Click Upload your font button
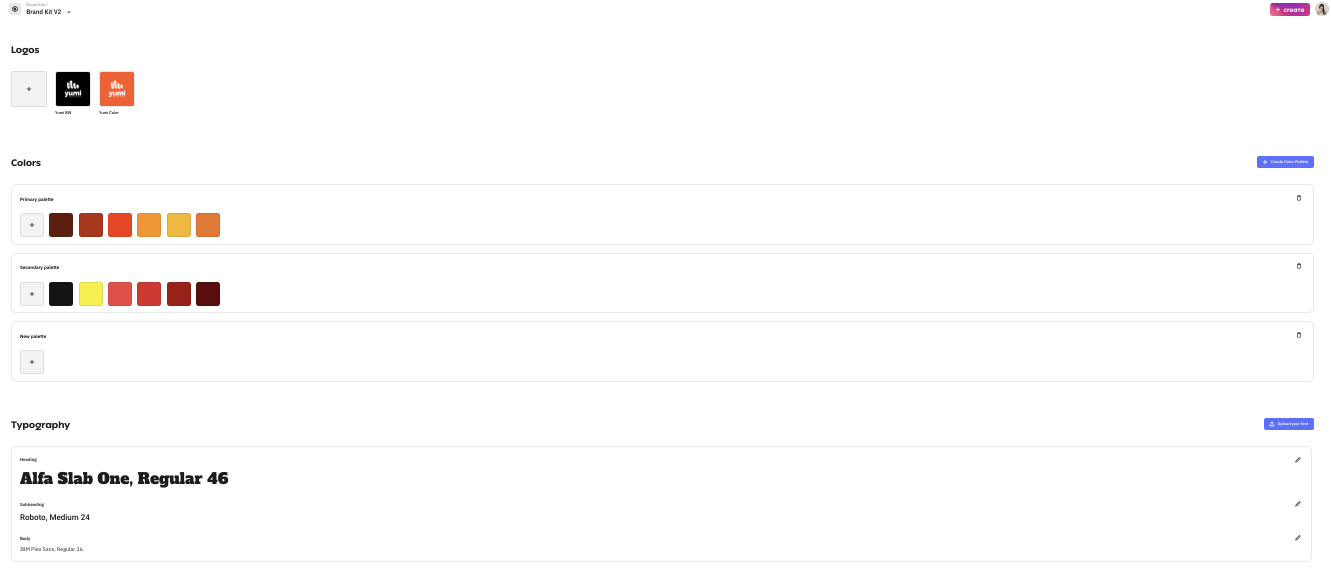The image size is (1331, 572). 1289,424
